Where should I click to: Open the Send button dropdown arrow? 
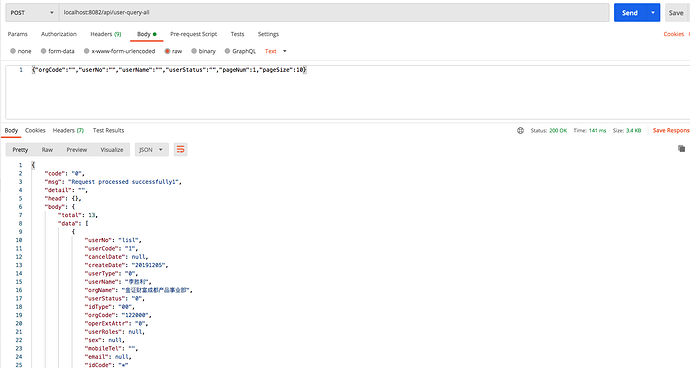click(x=653, y=13)
